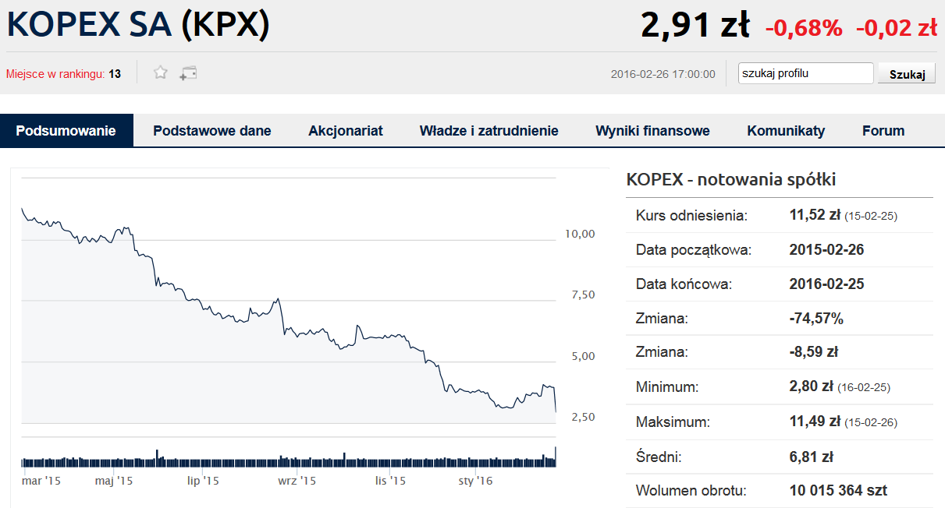Open the Komunikaty tab
This screenshot has width=945, height=508.
pyautogui.click(x=786, y=131)
